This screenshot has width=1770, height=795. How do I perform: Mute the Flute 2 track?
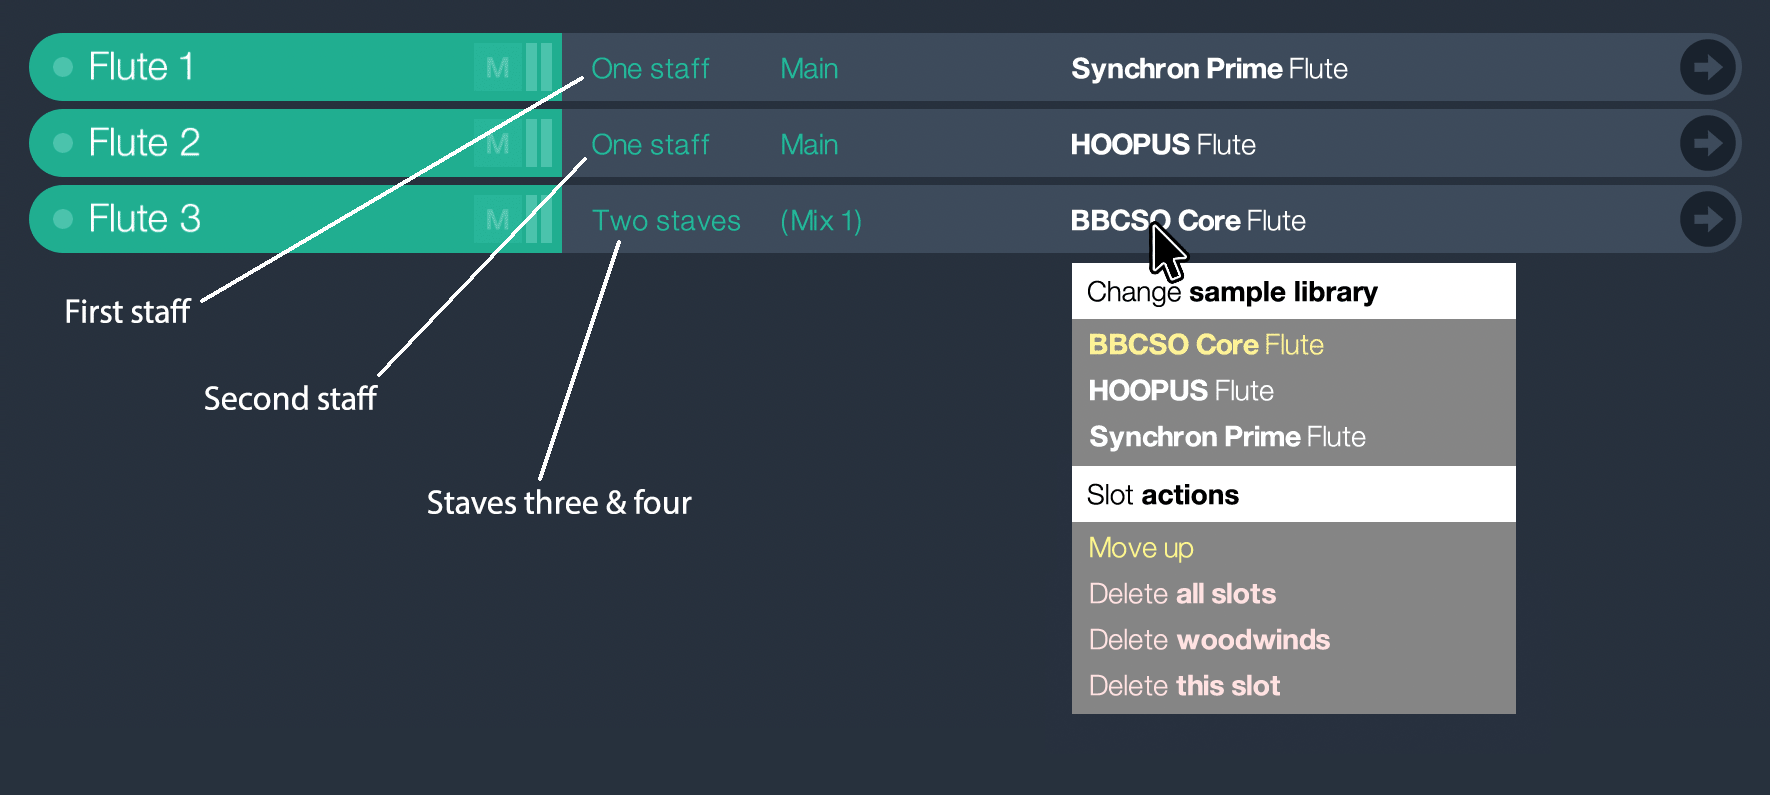pos(498,143)
